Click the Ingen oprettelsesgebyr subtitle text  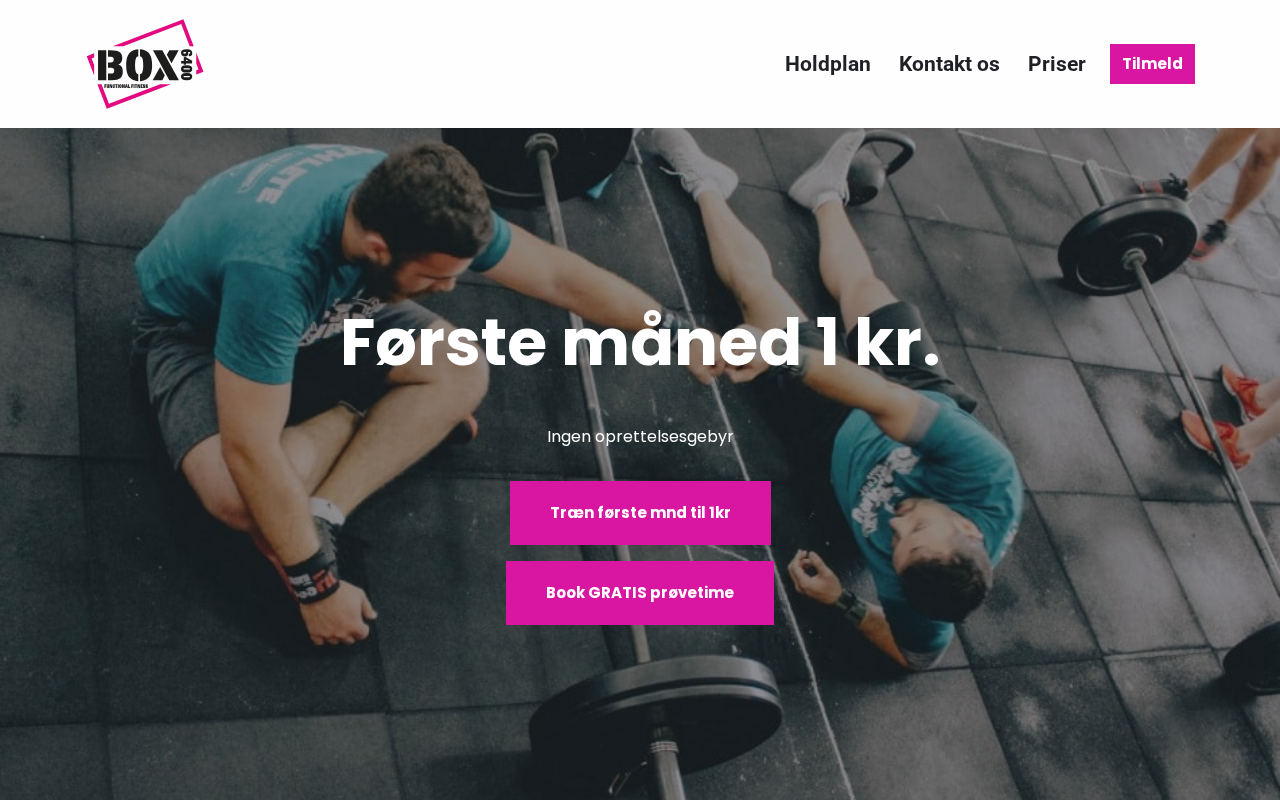[x=640, y=437]
